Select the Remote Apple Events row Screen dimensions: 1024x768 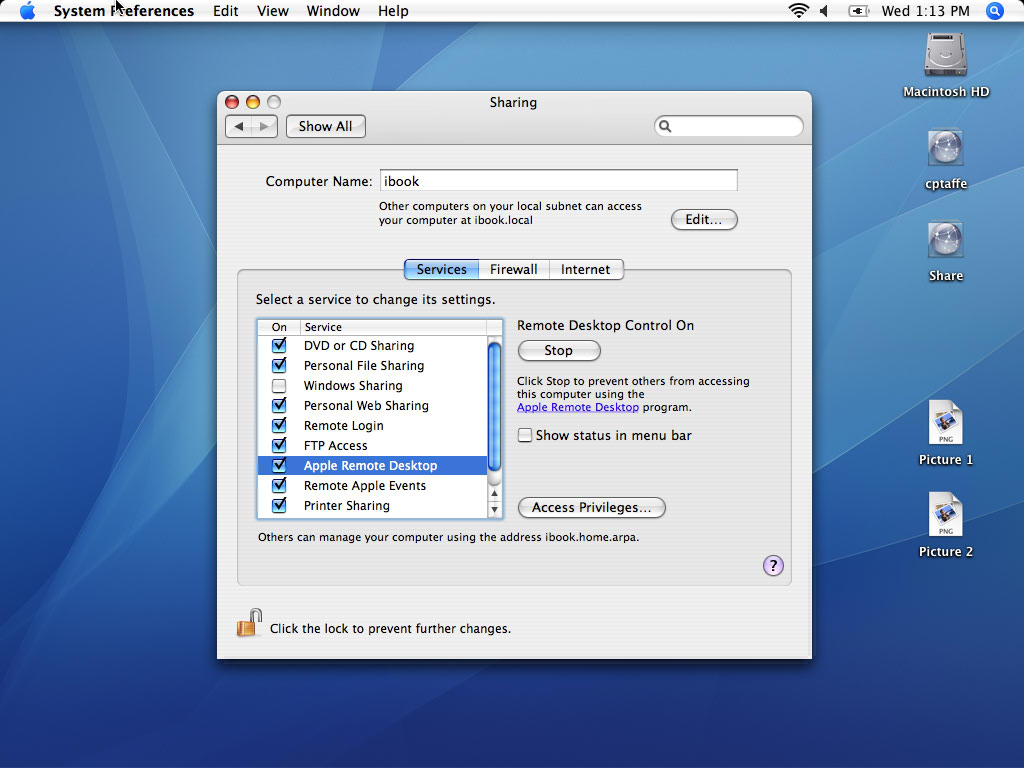point(372,485)
